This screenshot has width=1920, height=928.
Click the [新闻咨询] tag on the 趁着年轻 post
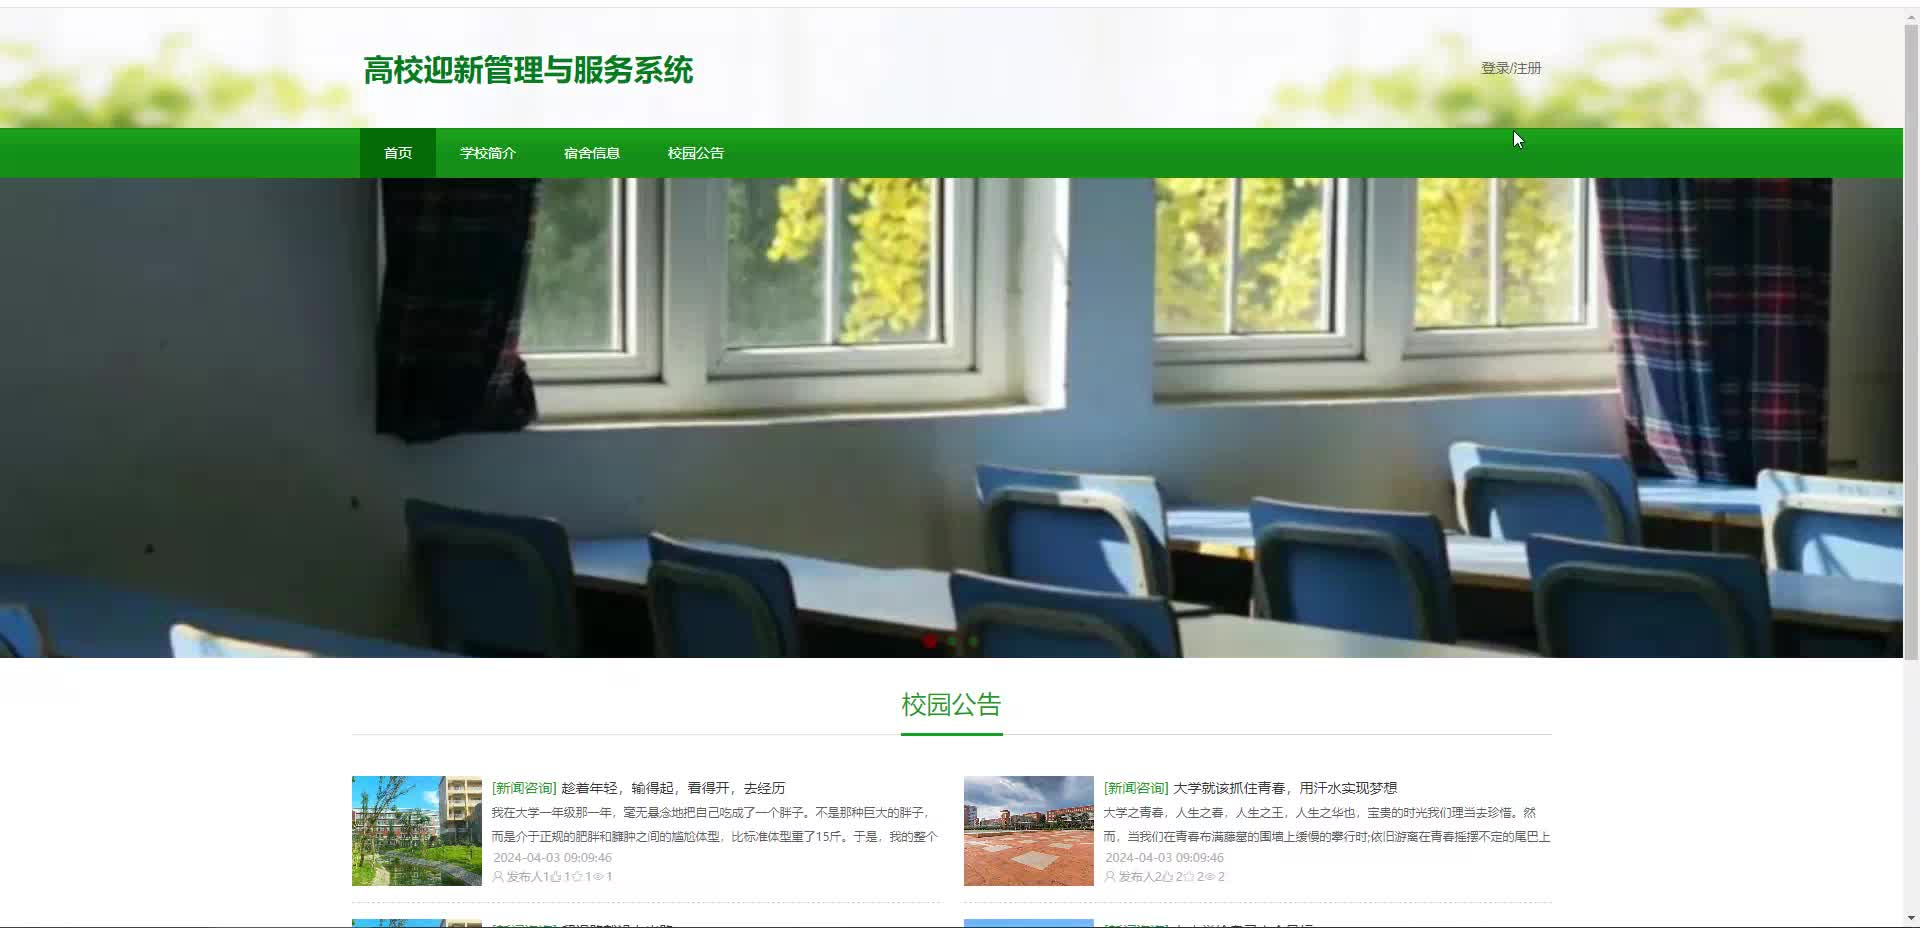point(524,788)
